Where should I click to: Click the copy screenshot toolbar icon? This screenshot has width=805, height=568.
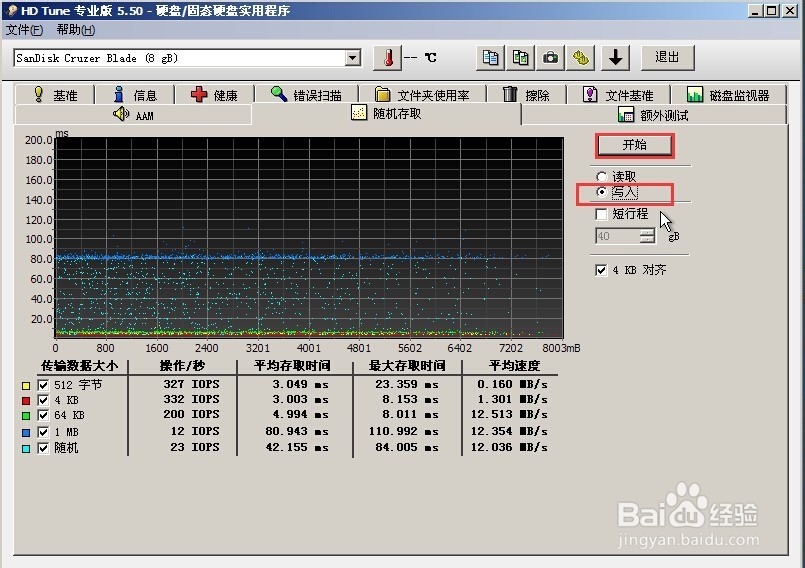[x=521, y=58]
